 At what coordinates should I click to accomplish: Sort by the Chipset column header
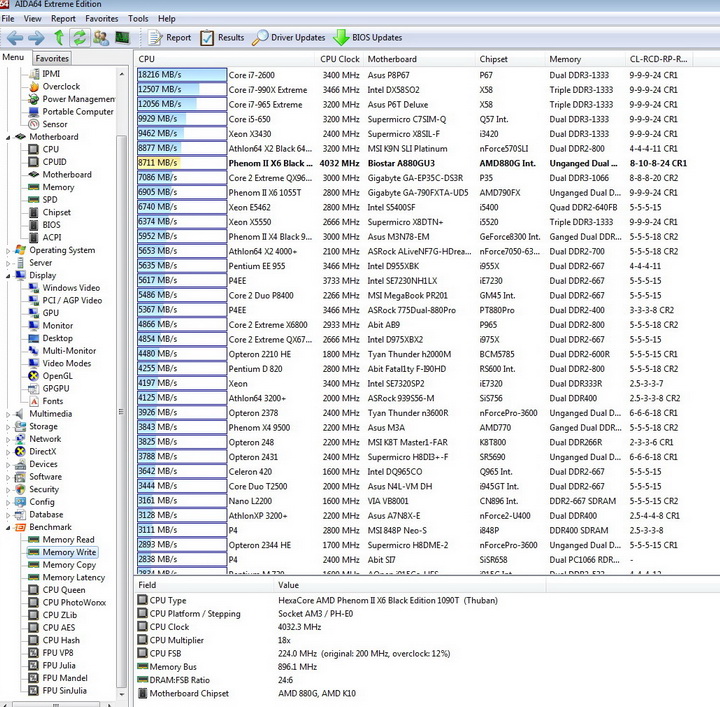point(510,59)
